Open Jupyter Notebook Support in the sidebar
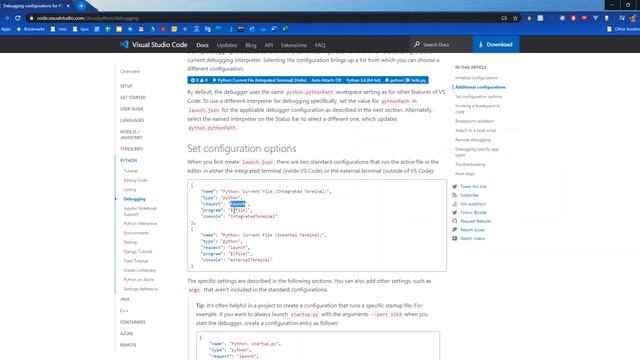Viewport: 640px width, 360px height. 140,211
